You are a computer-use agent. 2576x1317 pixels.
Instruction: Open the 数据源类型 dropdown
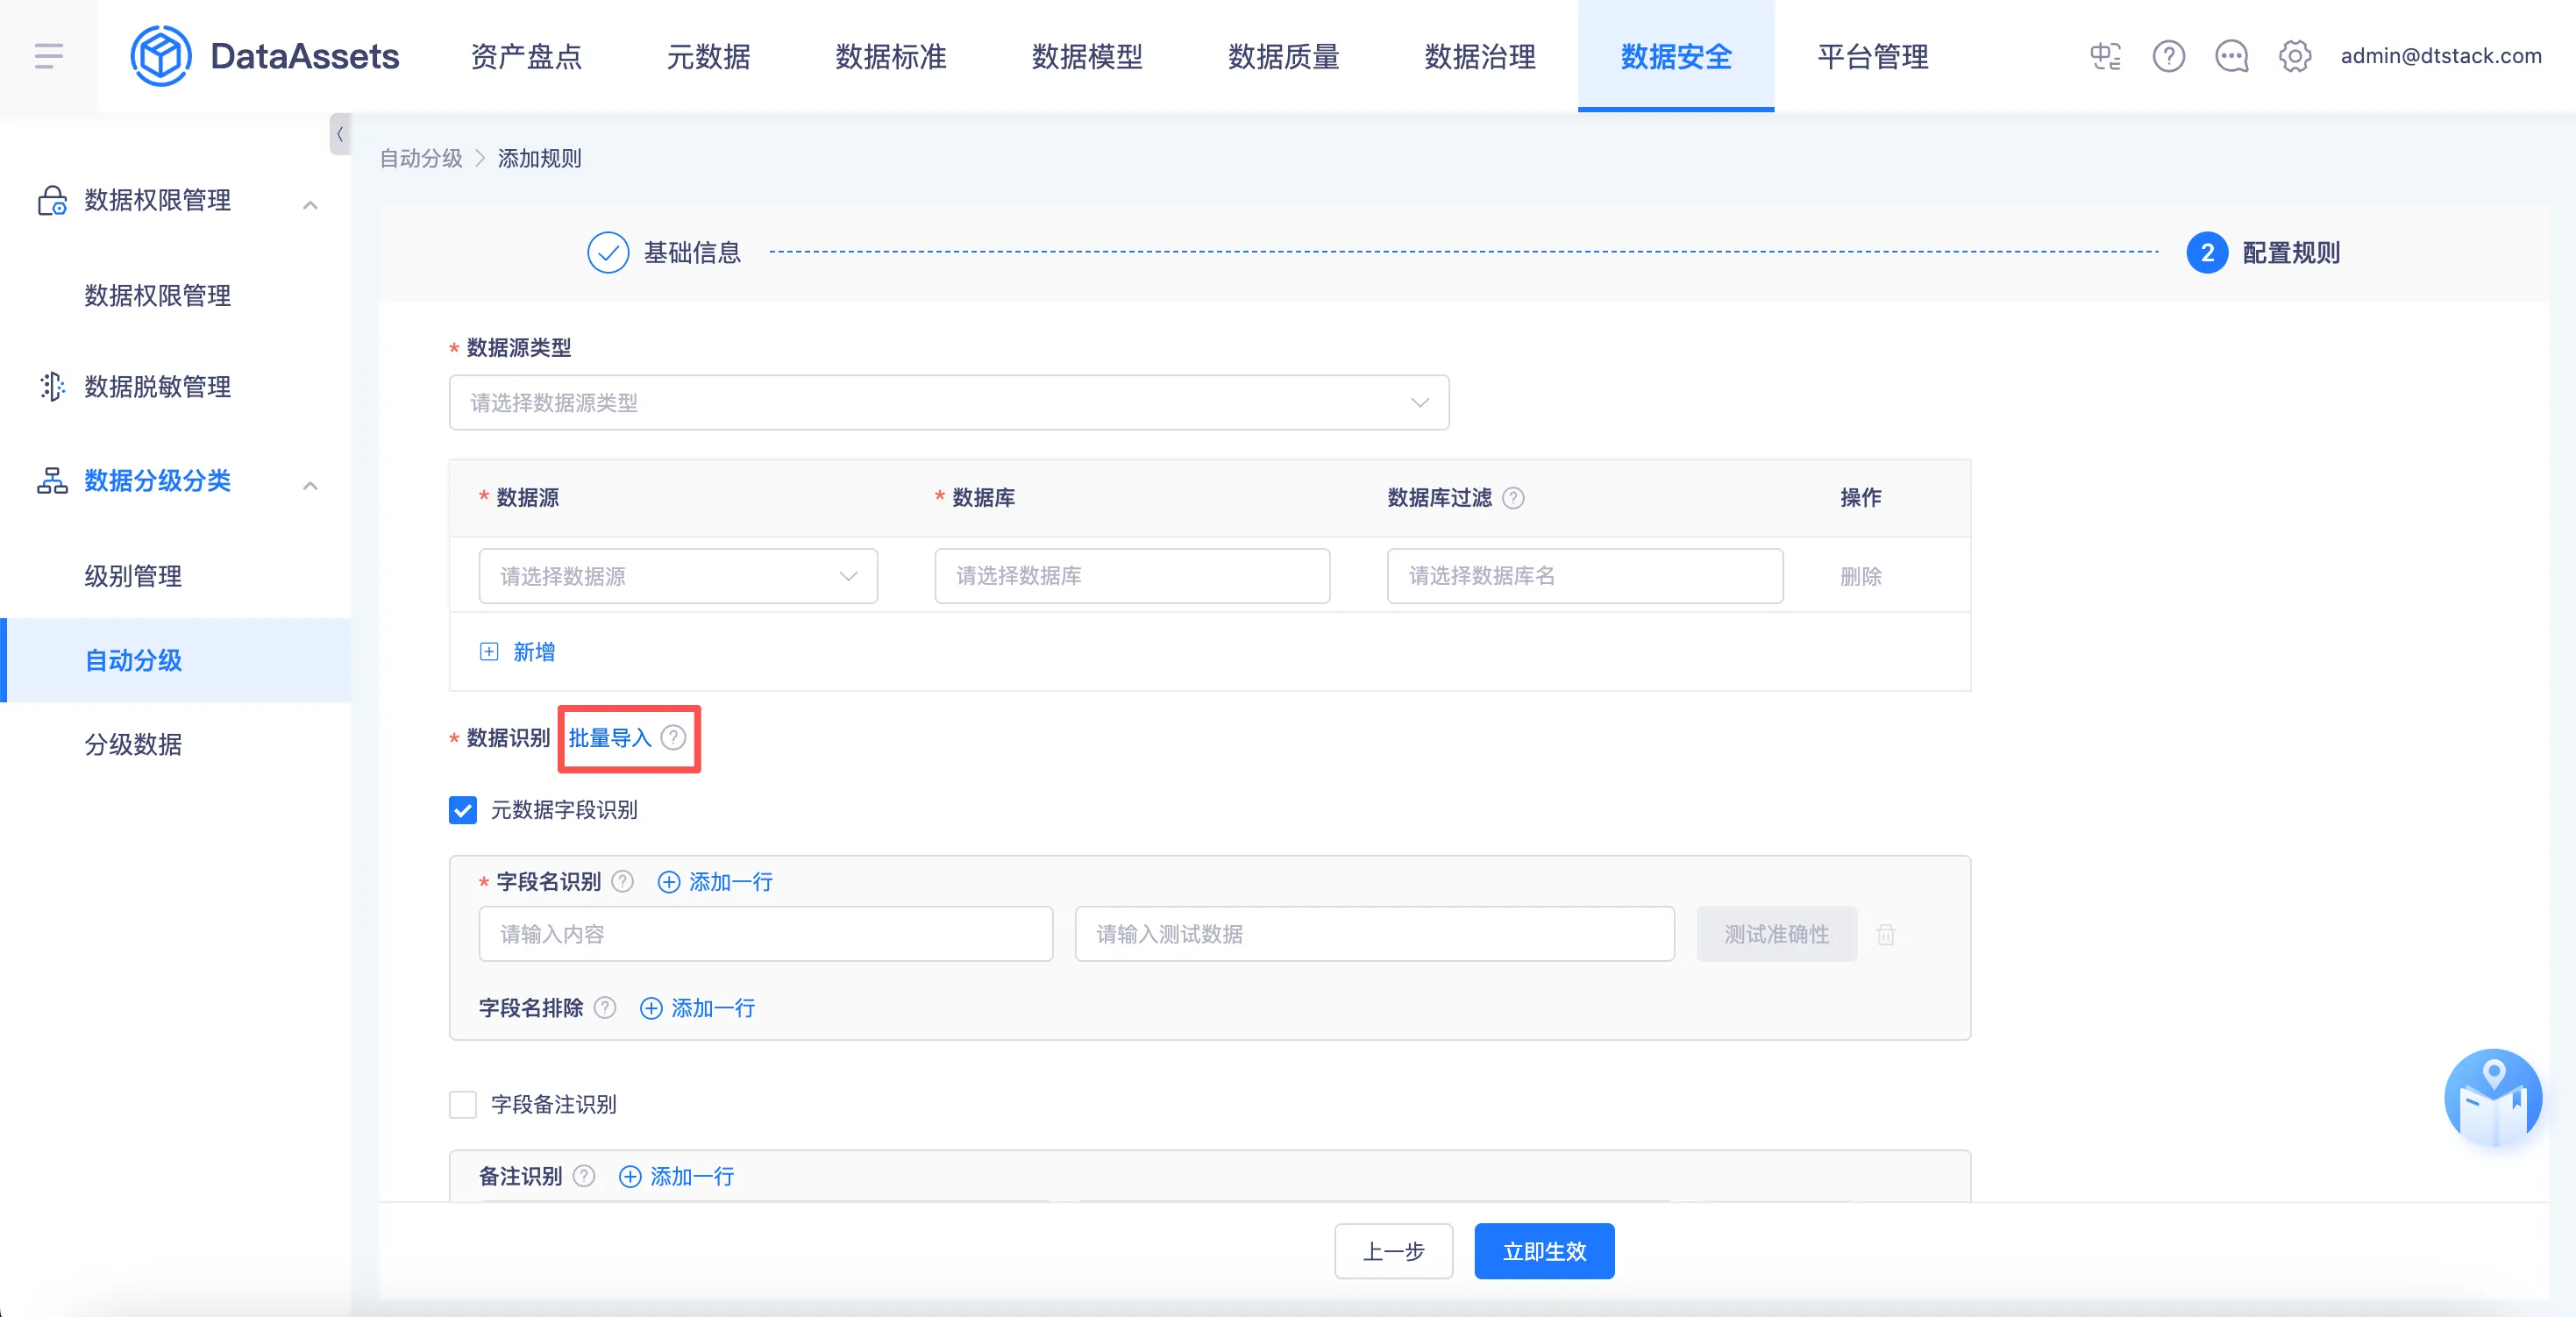point(948,403)
